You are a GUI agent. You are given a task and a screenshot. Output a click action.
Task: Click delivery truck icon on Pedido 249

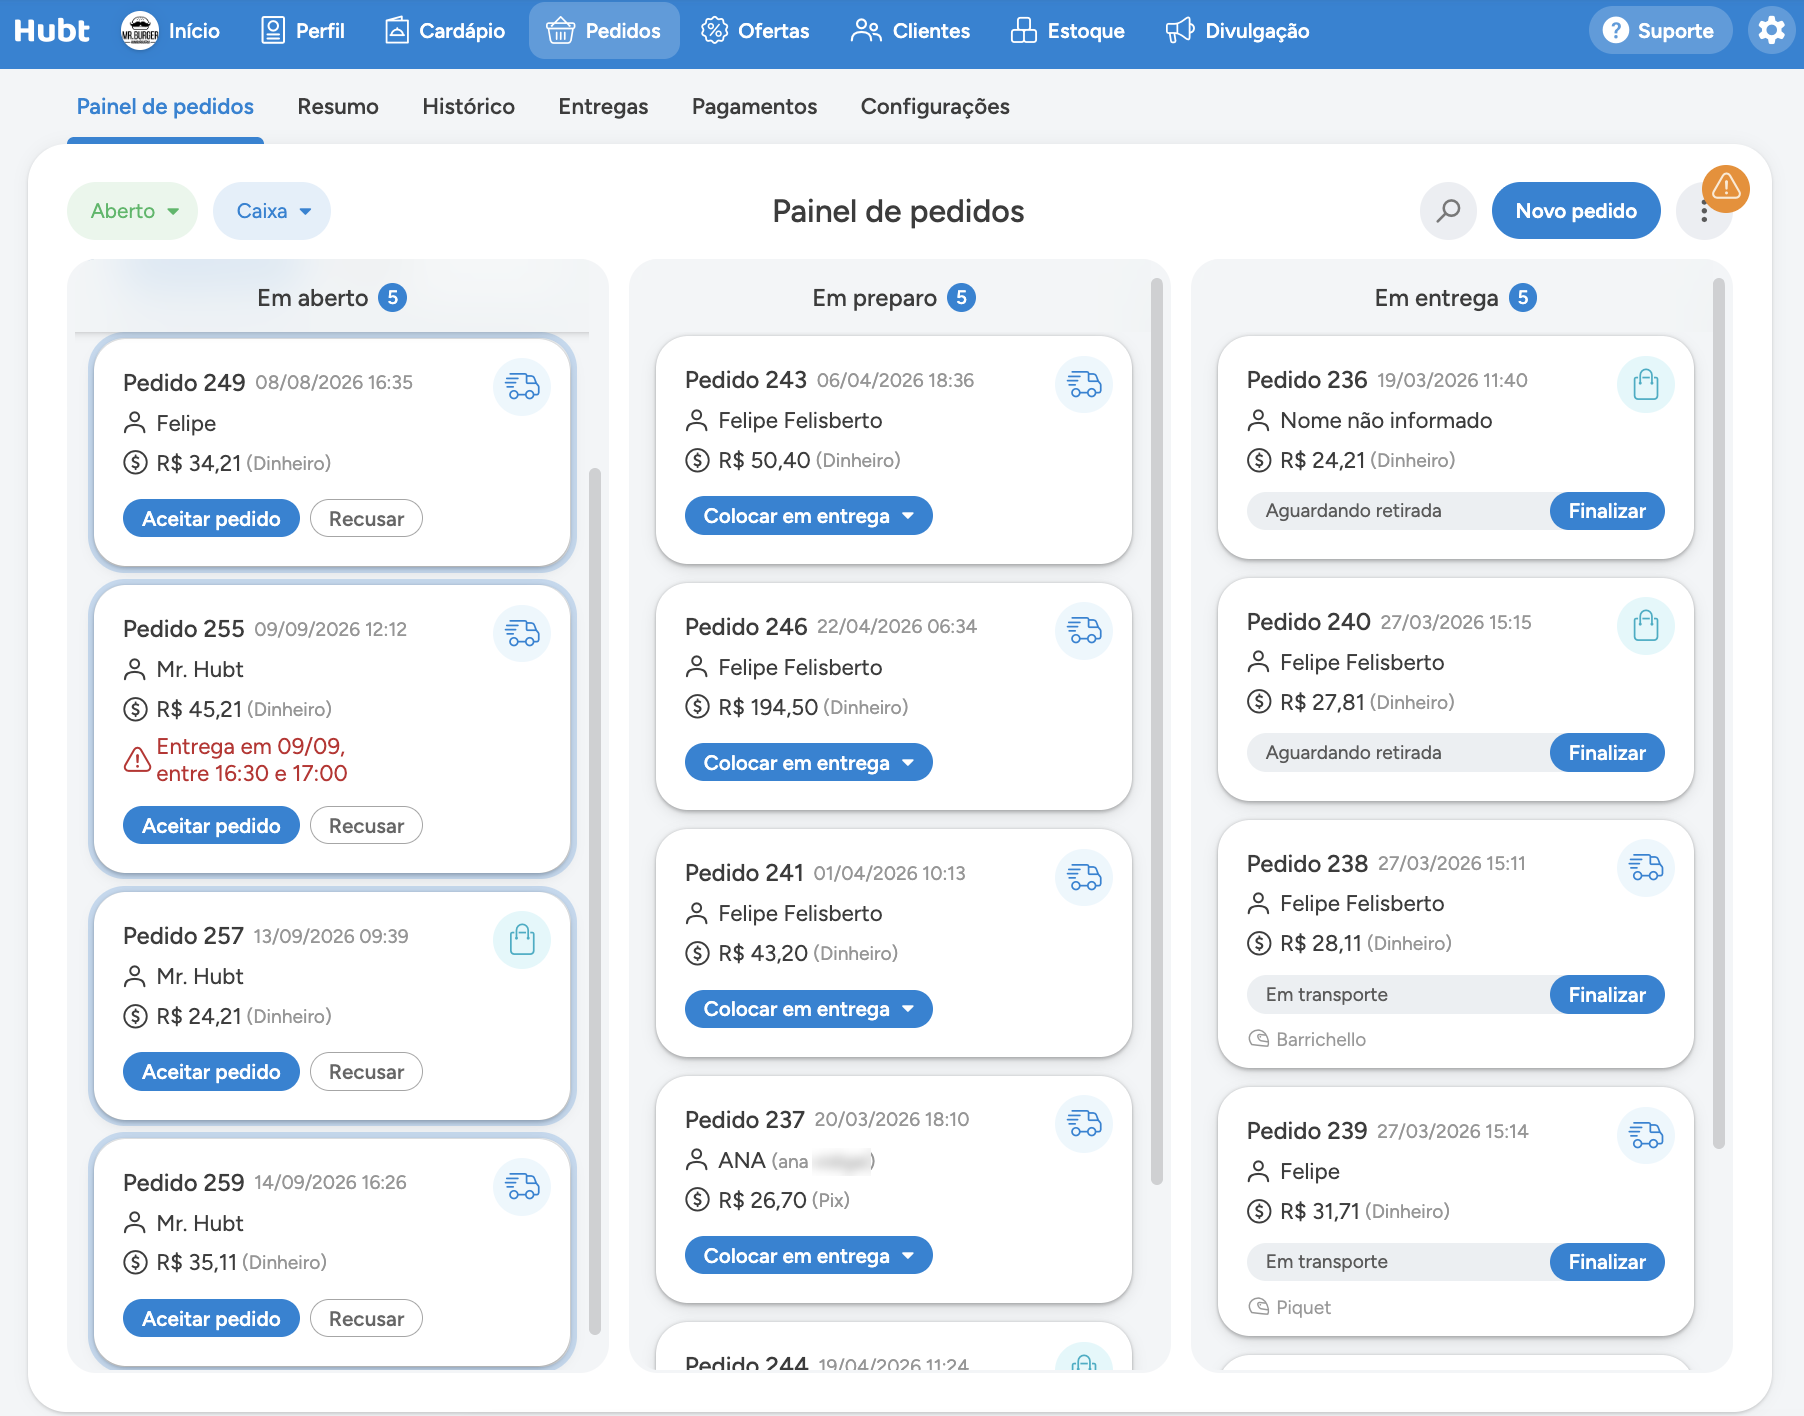tap(522, 386)
